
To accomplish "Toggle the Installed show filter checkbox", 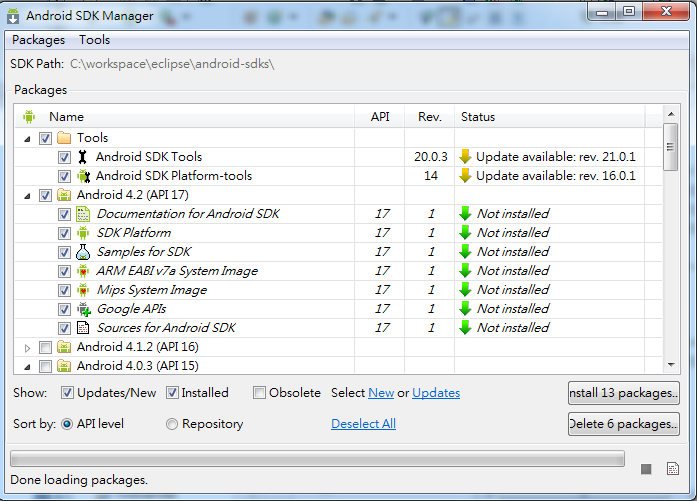I will [172, 393].
